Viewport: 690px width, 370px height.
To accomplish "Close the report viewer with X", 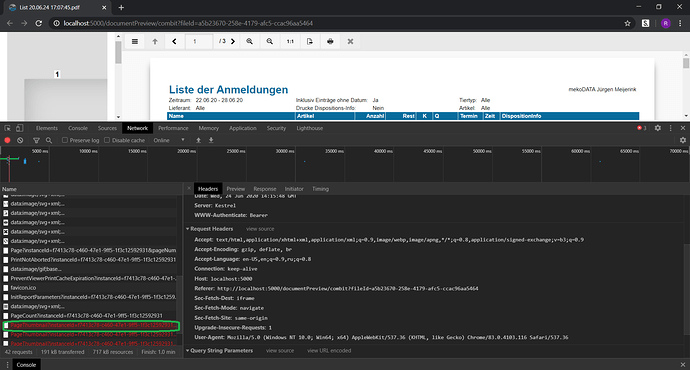I will (x=350, y=41).
